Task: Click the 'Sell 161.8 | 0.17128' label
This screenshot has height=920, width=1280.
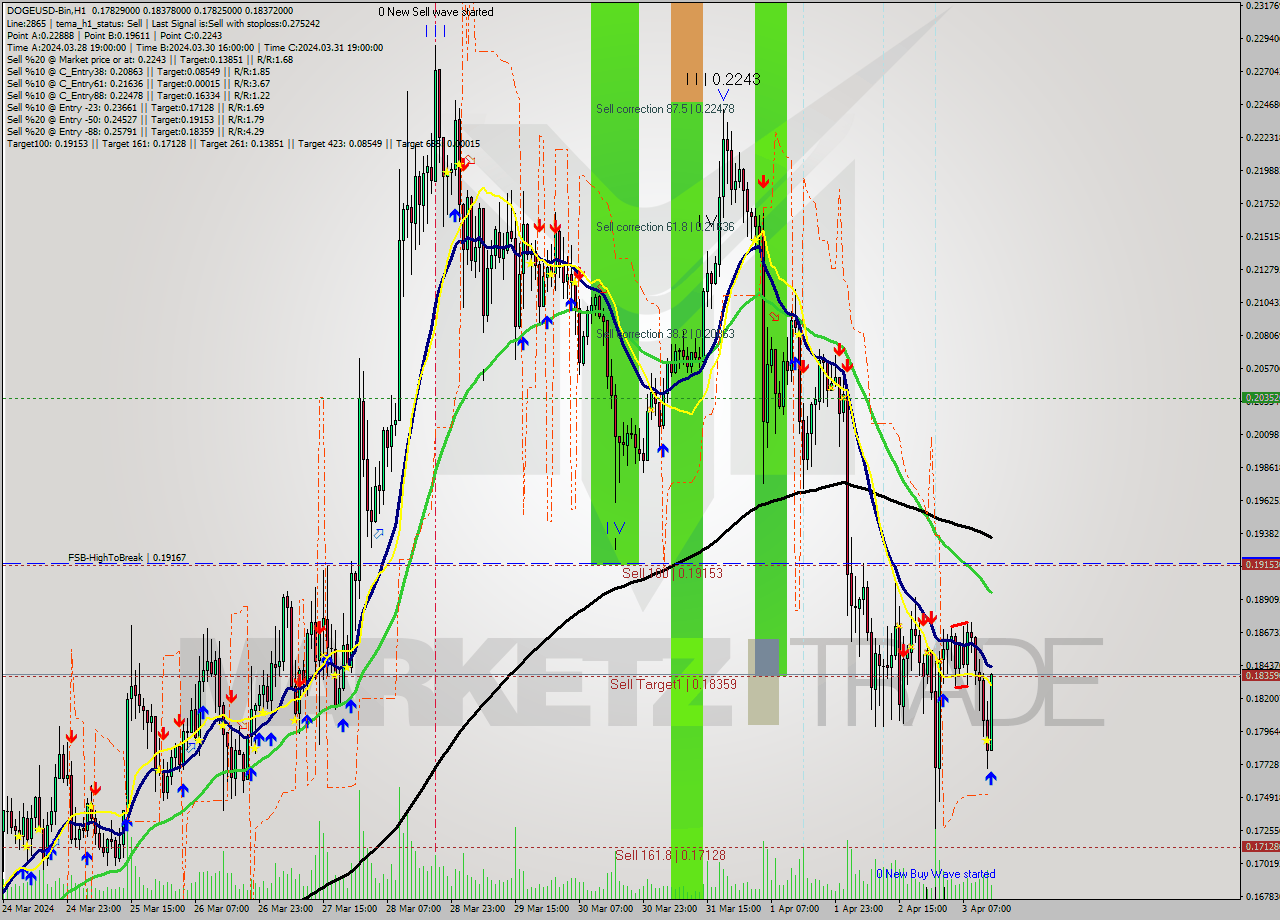Action: (670, 855)
